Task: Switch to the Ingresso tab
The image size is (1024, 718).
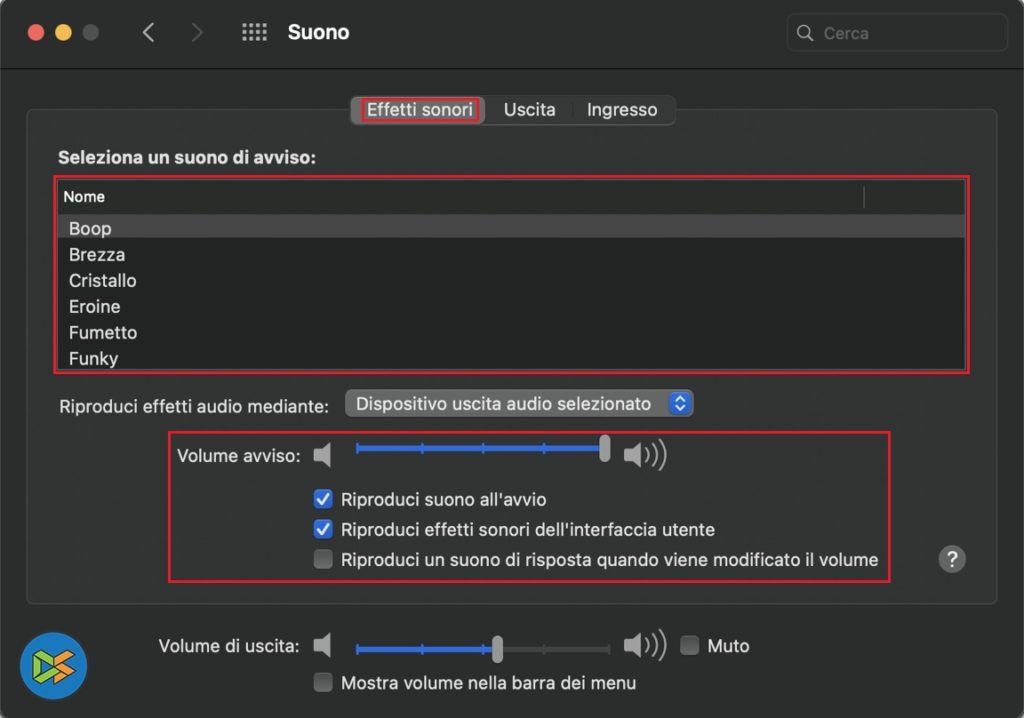Action: 621,110
